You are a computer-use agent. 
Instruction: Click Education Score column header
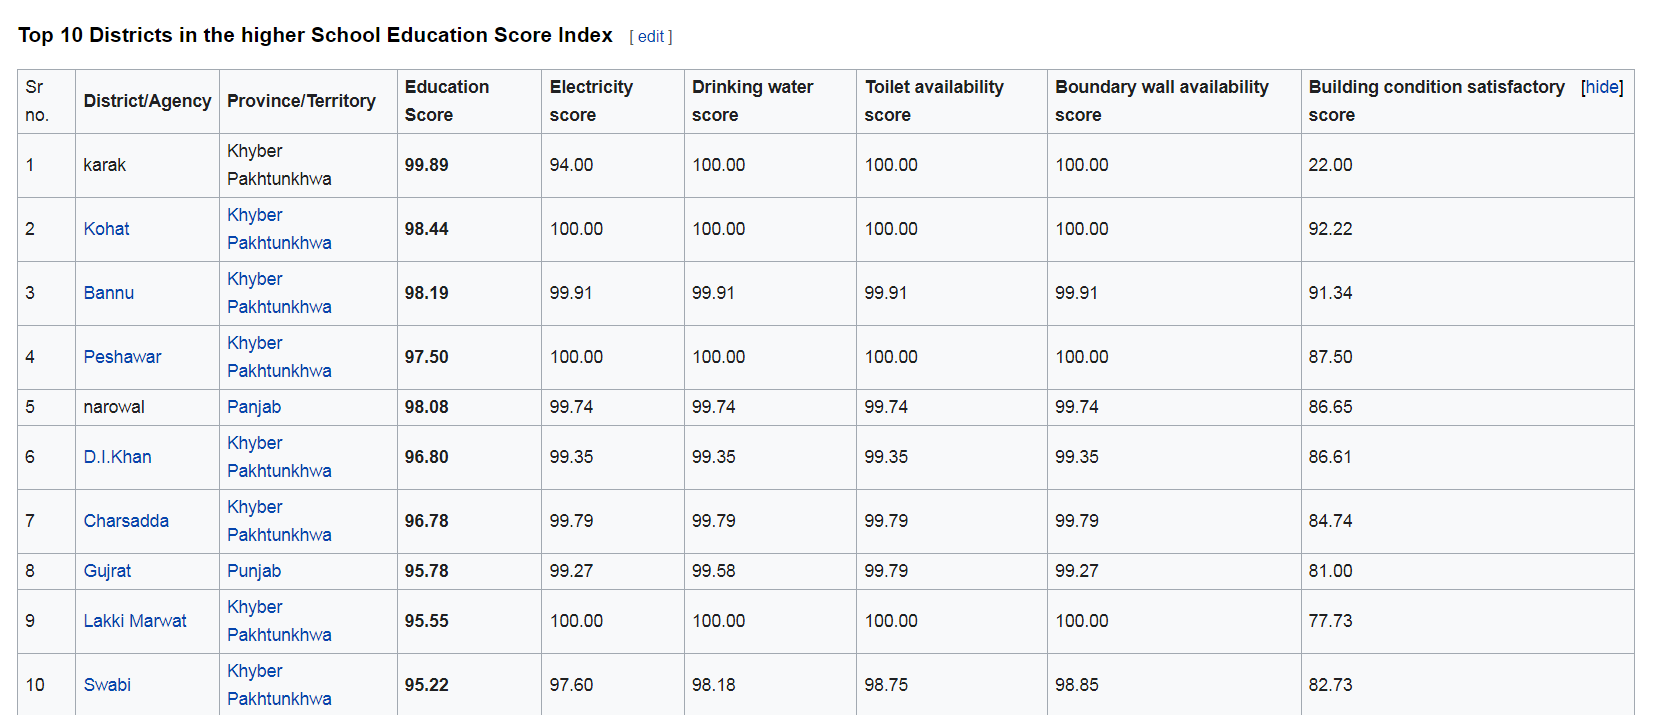pos(469,101)
